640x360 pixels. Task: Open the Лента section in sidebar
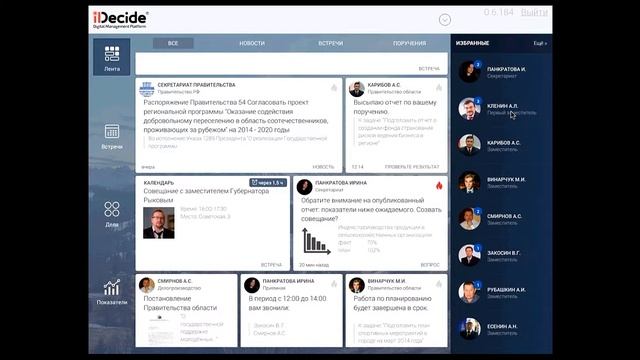111,57
